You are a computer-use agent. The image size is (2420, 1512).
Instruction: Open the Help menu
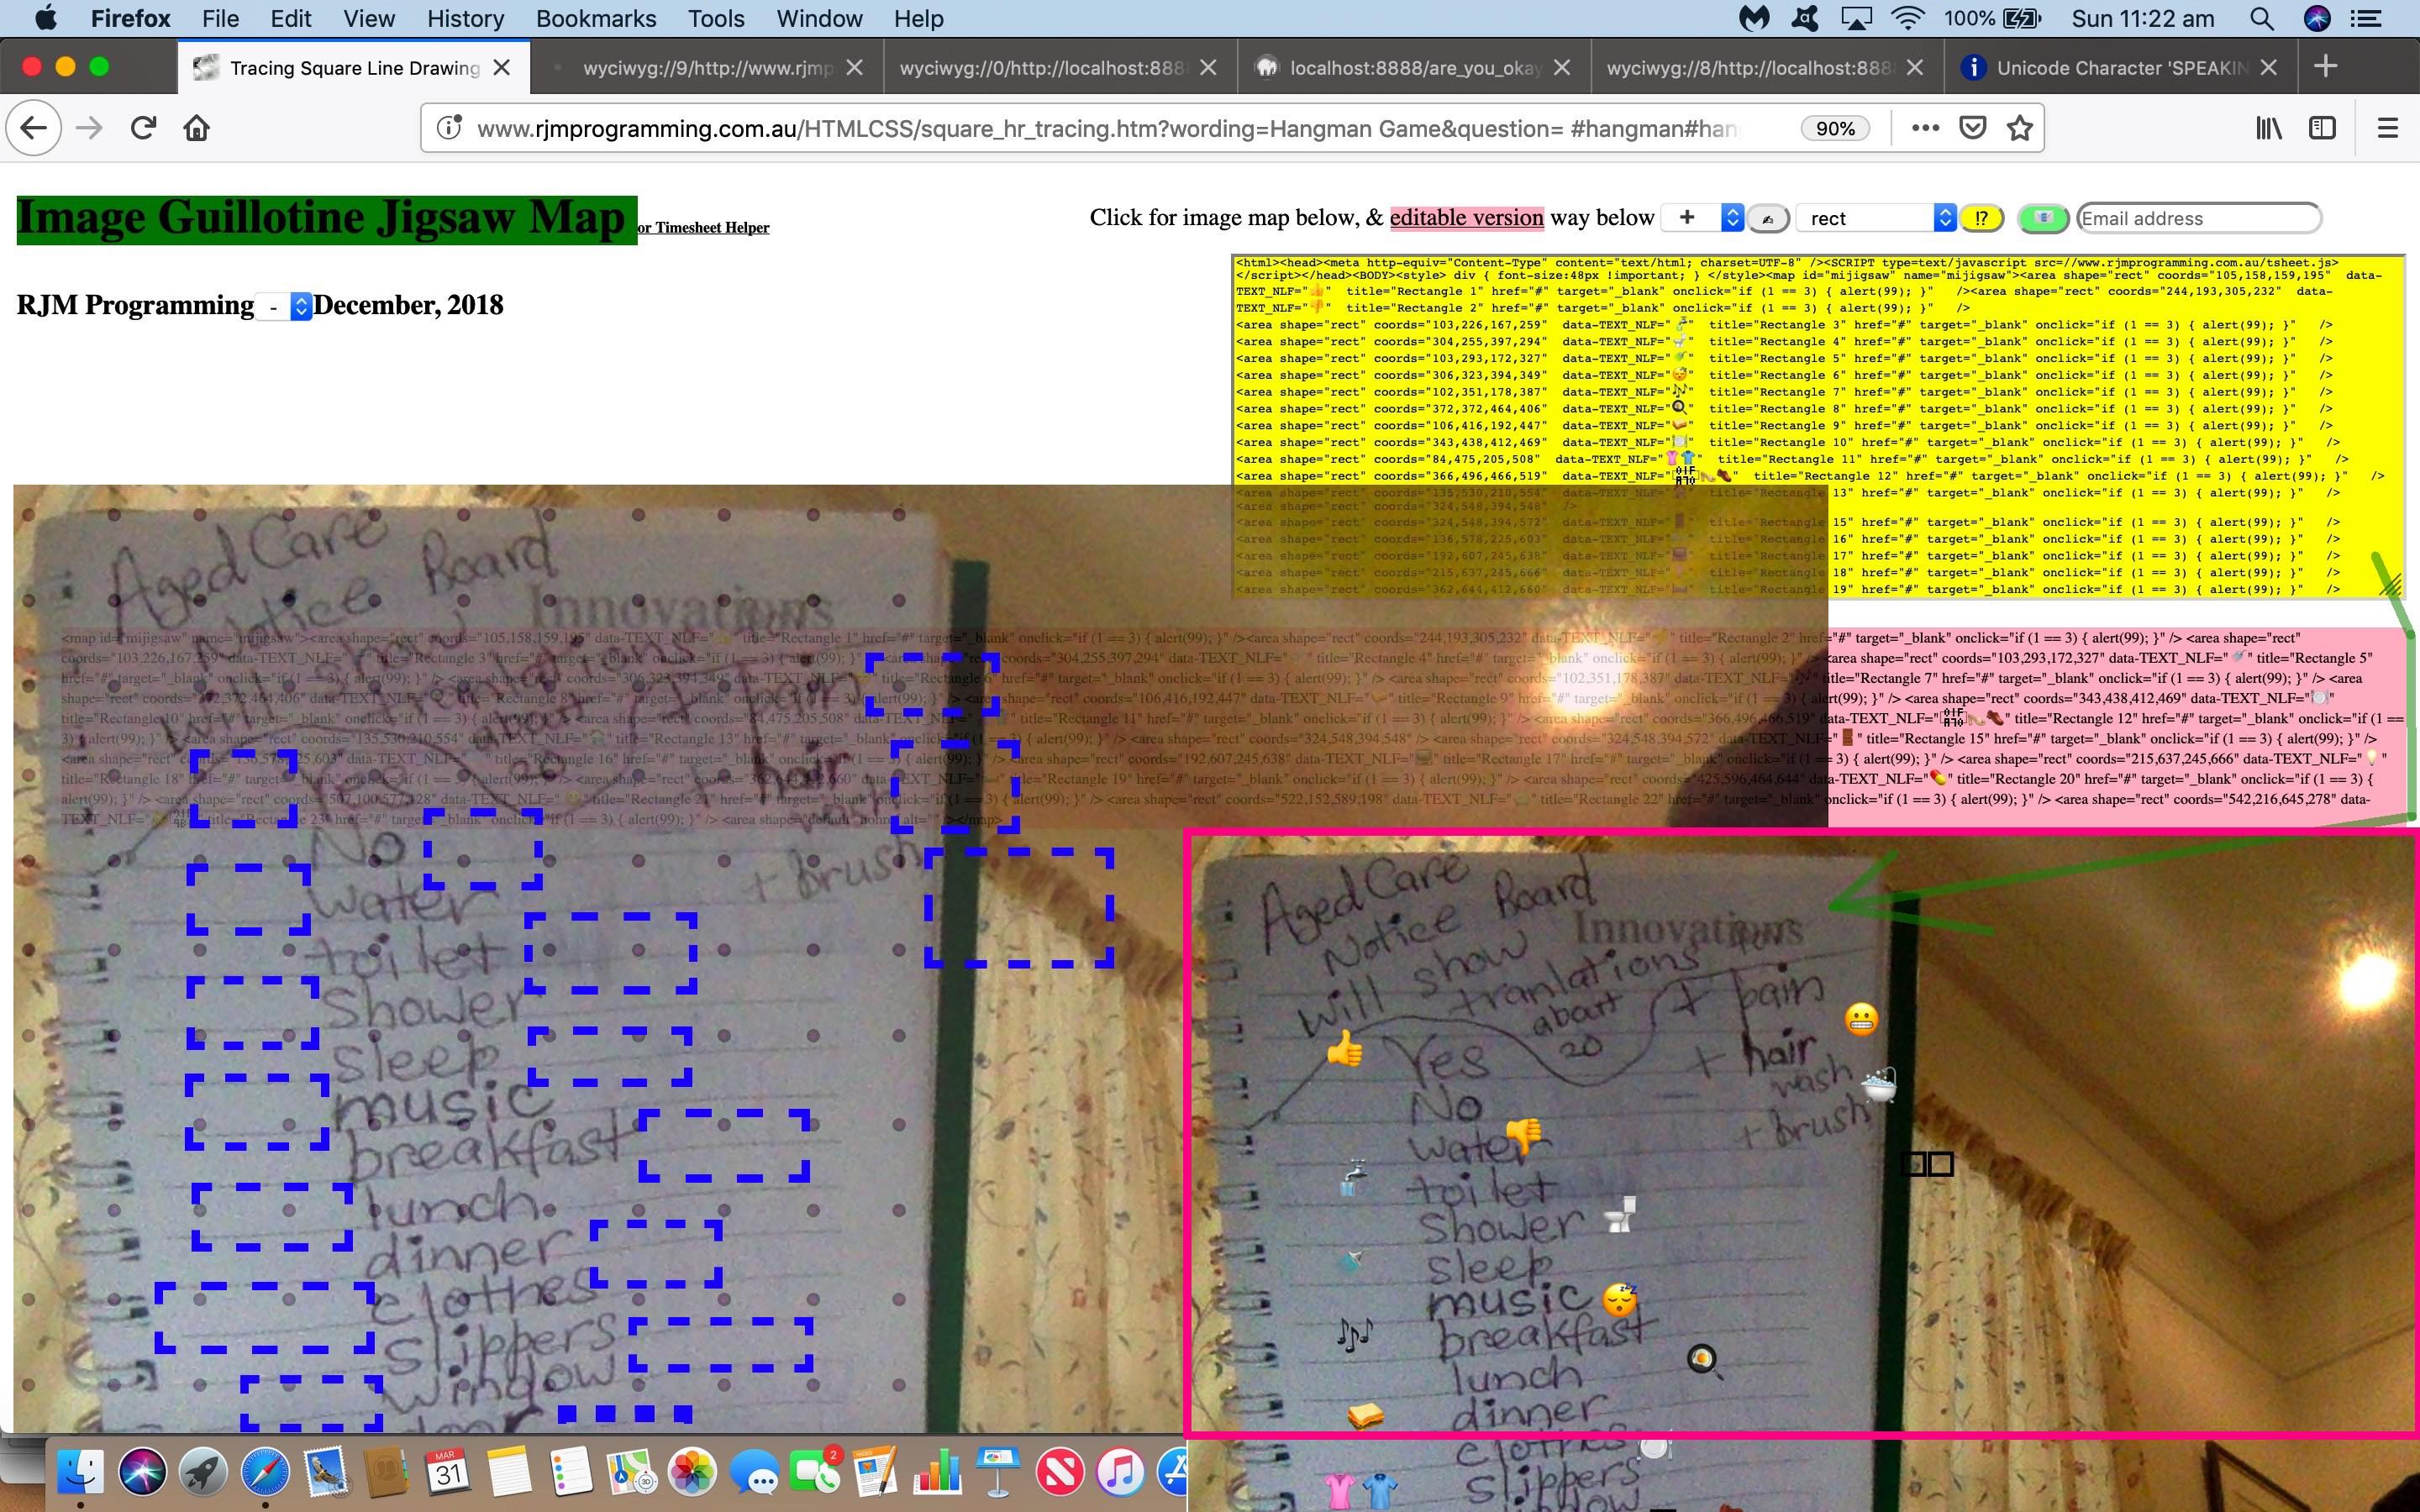918,18
